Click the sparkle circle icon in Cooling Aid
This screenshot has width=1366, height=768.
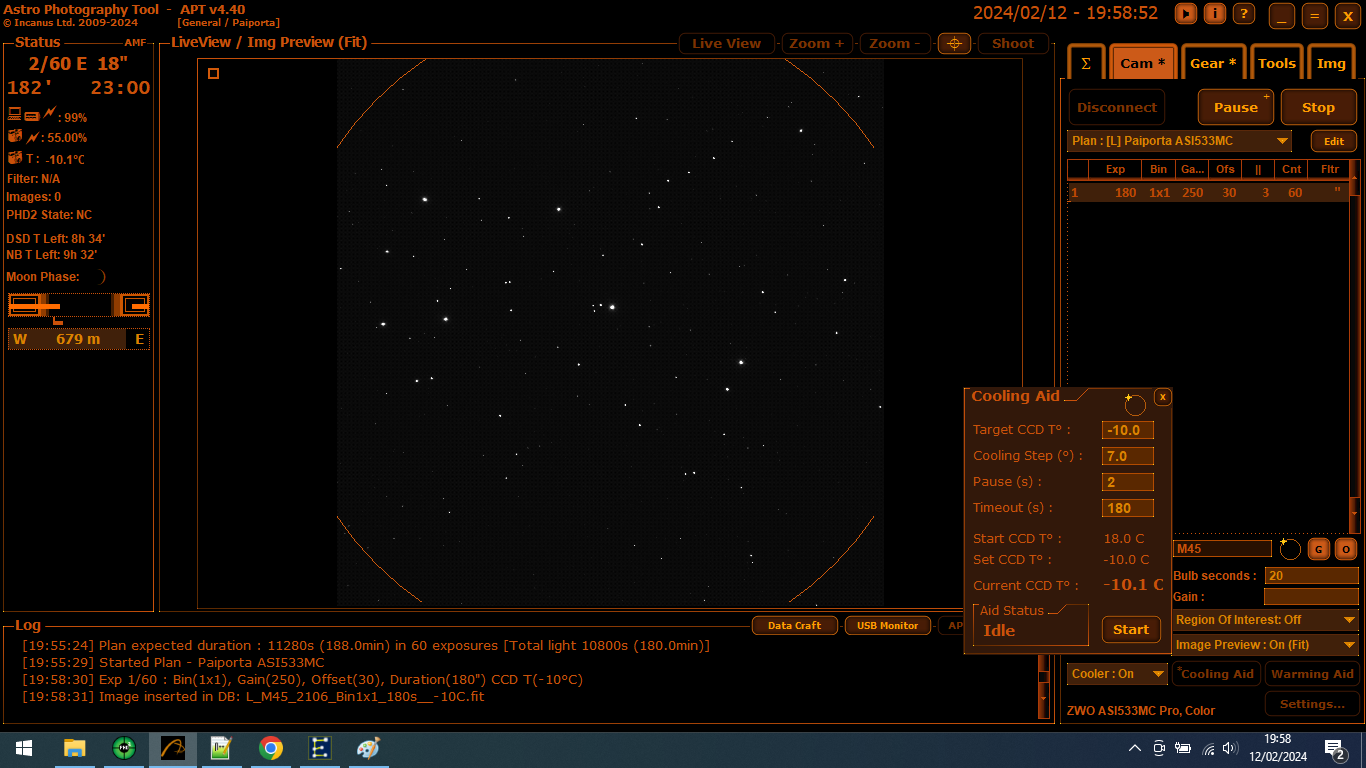click(1134, 403)
